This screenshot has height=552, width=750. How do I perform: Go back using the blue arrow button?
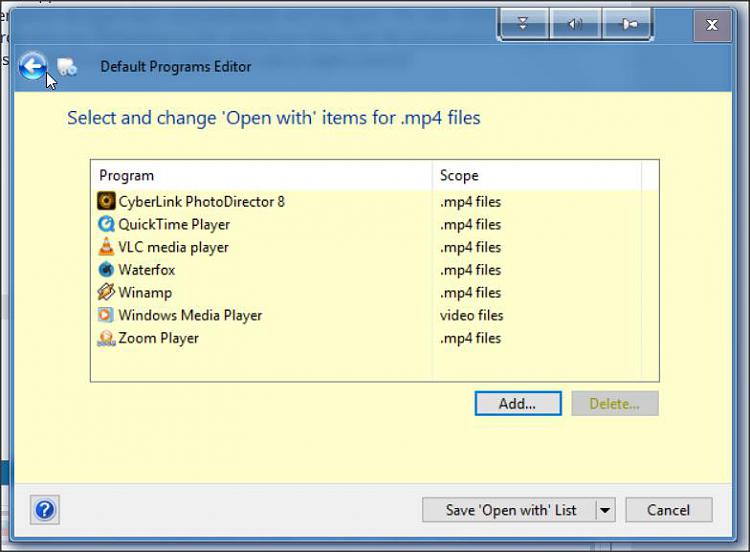click(x=33, y=66)
